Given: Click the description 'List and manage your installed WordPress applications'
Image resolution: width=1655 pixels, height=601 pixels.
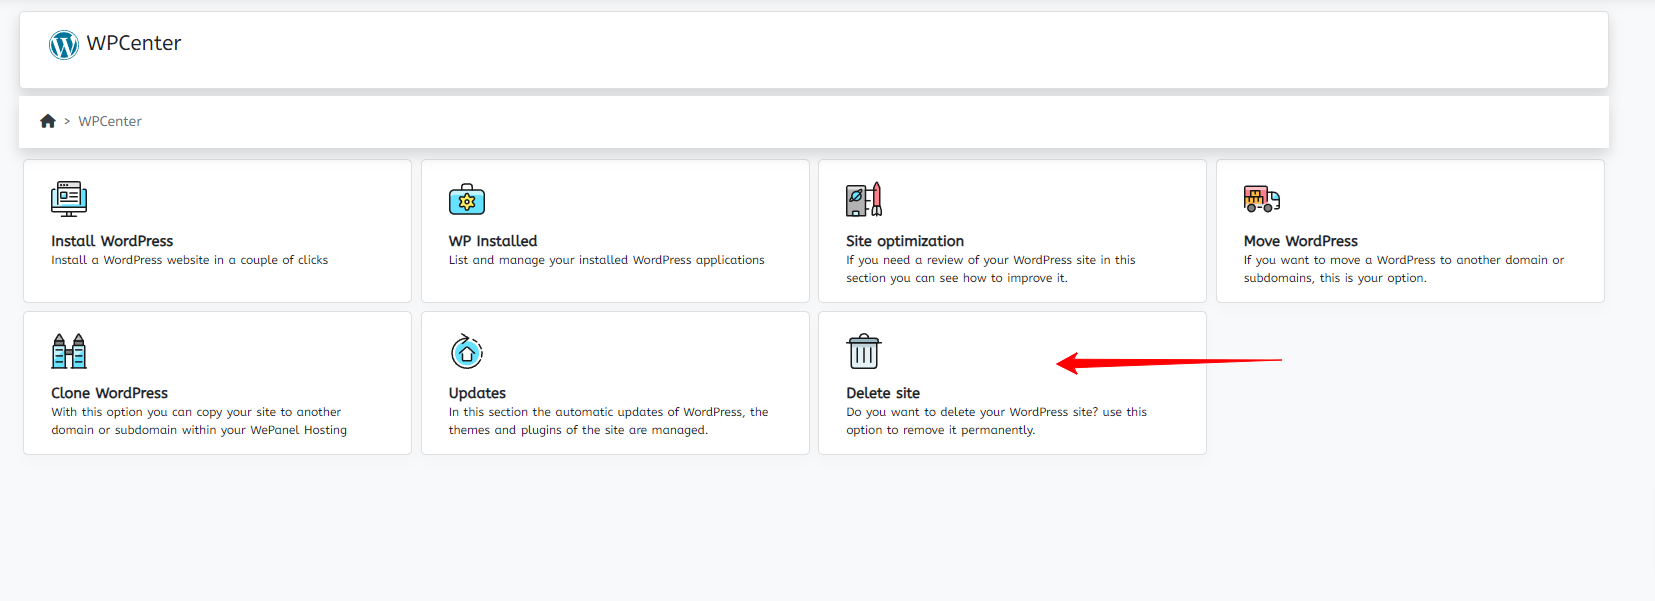Looking at the screenshot, I should pyautogui.click(x=607, y=260).
